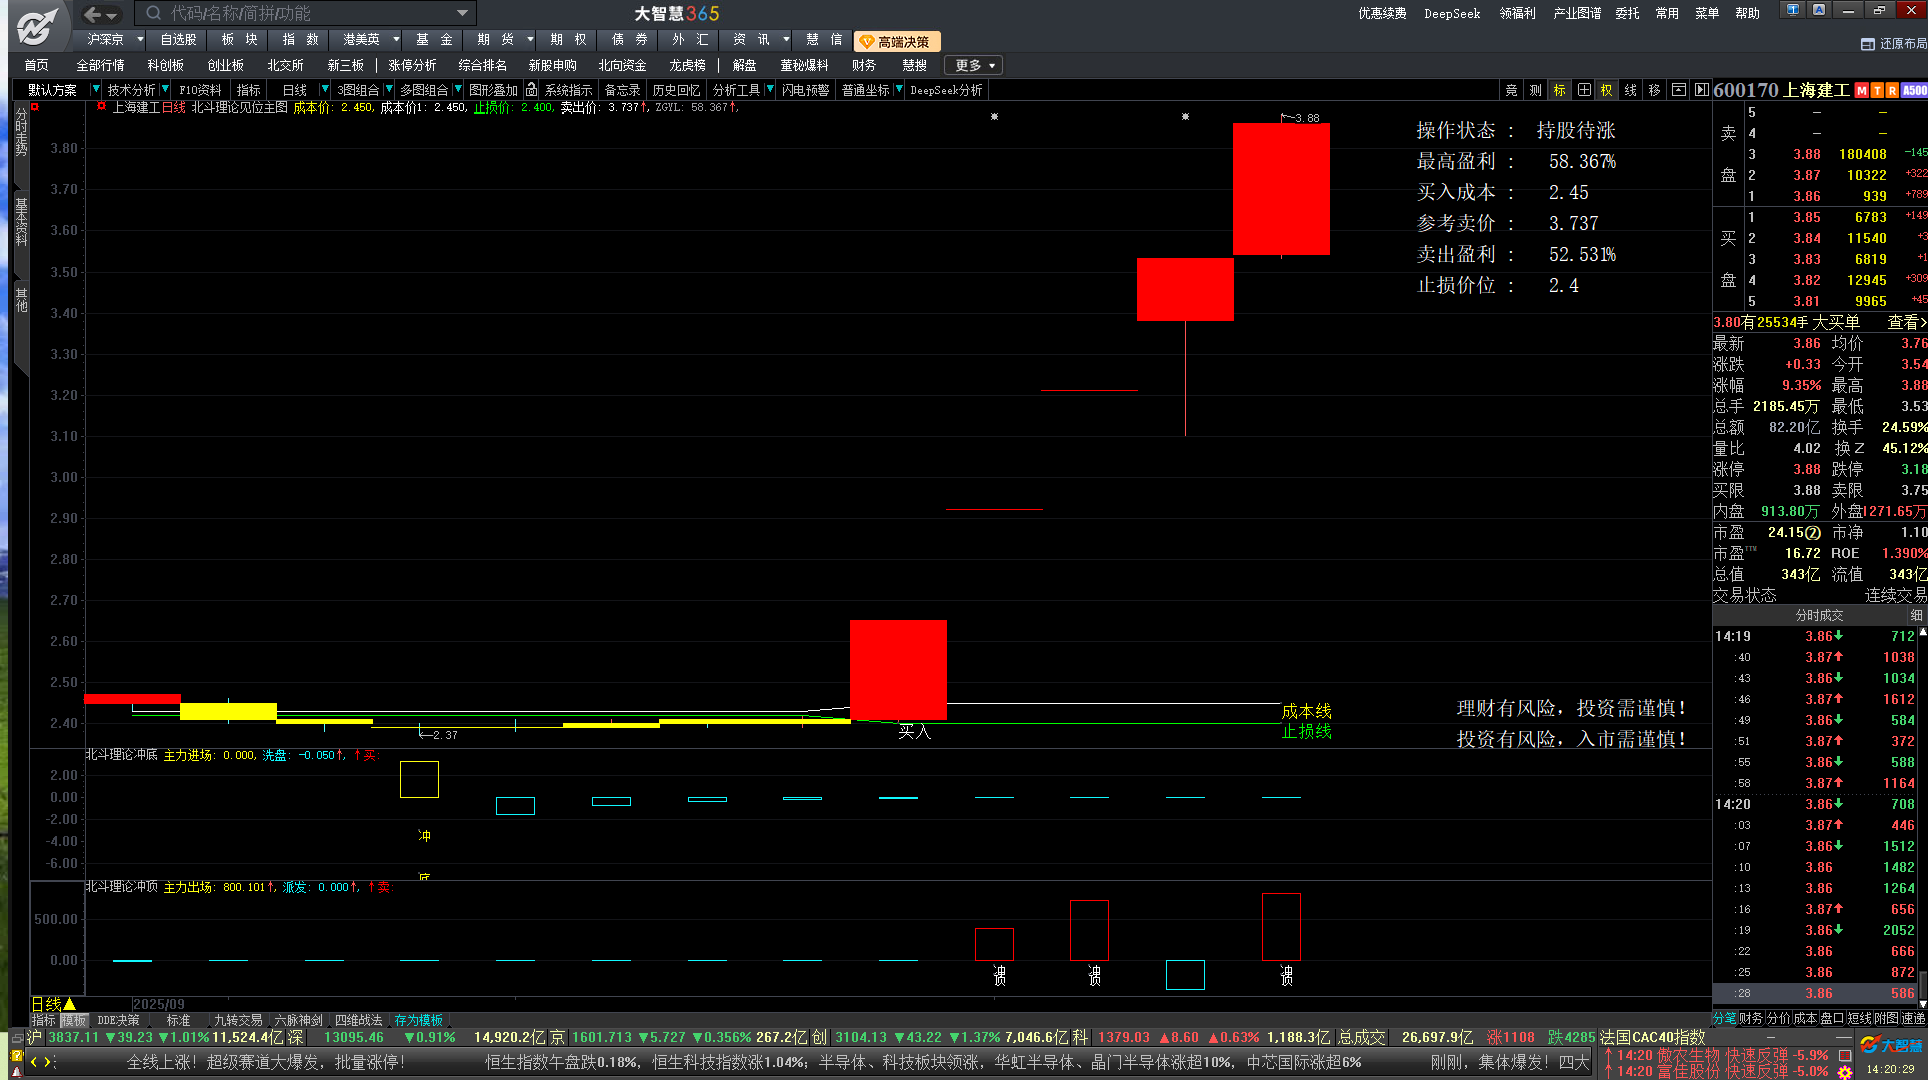Click the search magnifier icon

point(153,13)
